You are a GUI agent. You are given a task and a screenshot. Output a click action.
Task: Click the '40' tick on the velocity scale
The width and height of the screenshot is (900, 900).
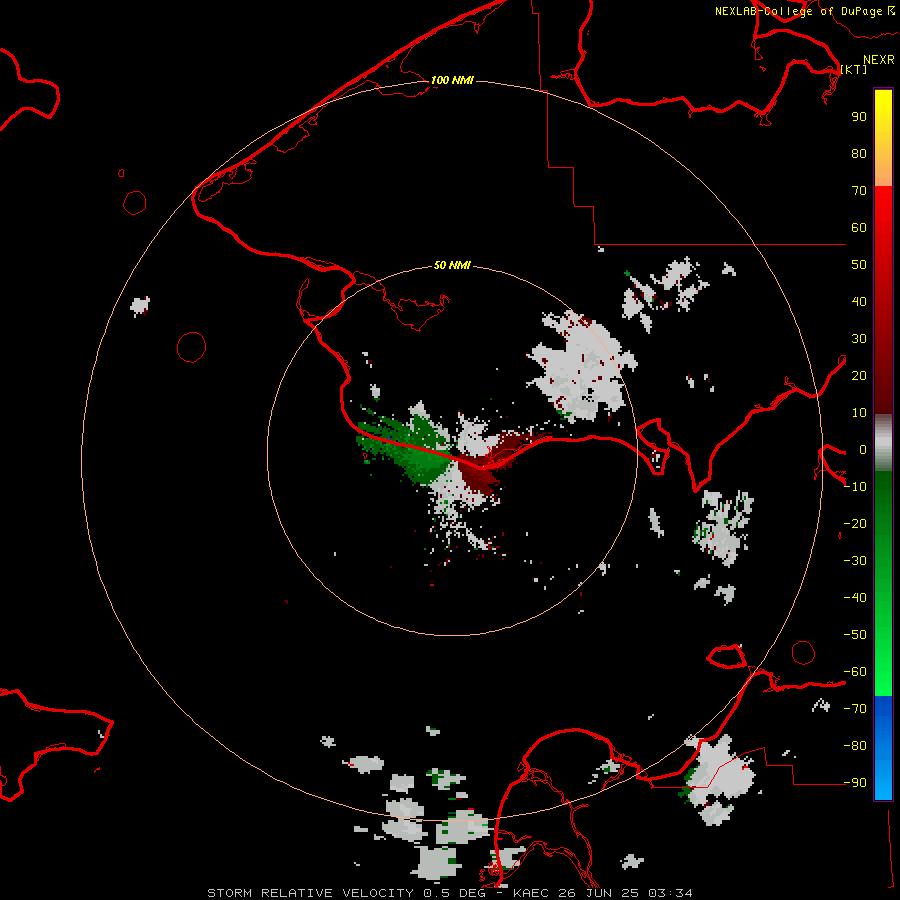859,301
